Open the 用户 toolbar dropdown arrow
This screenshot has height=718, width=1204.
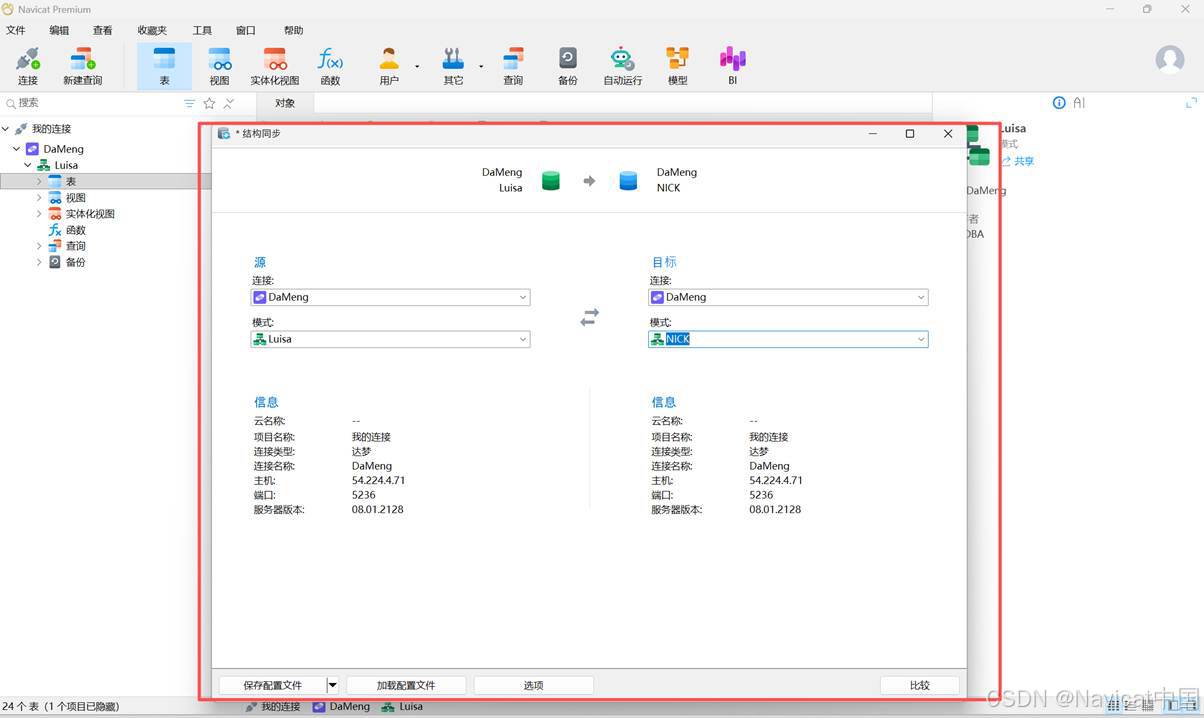tap(417, 67)
